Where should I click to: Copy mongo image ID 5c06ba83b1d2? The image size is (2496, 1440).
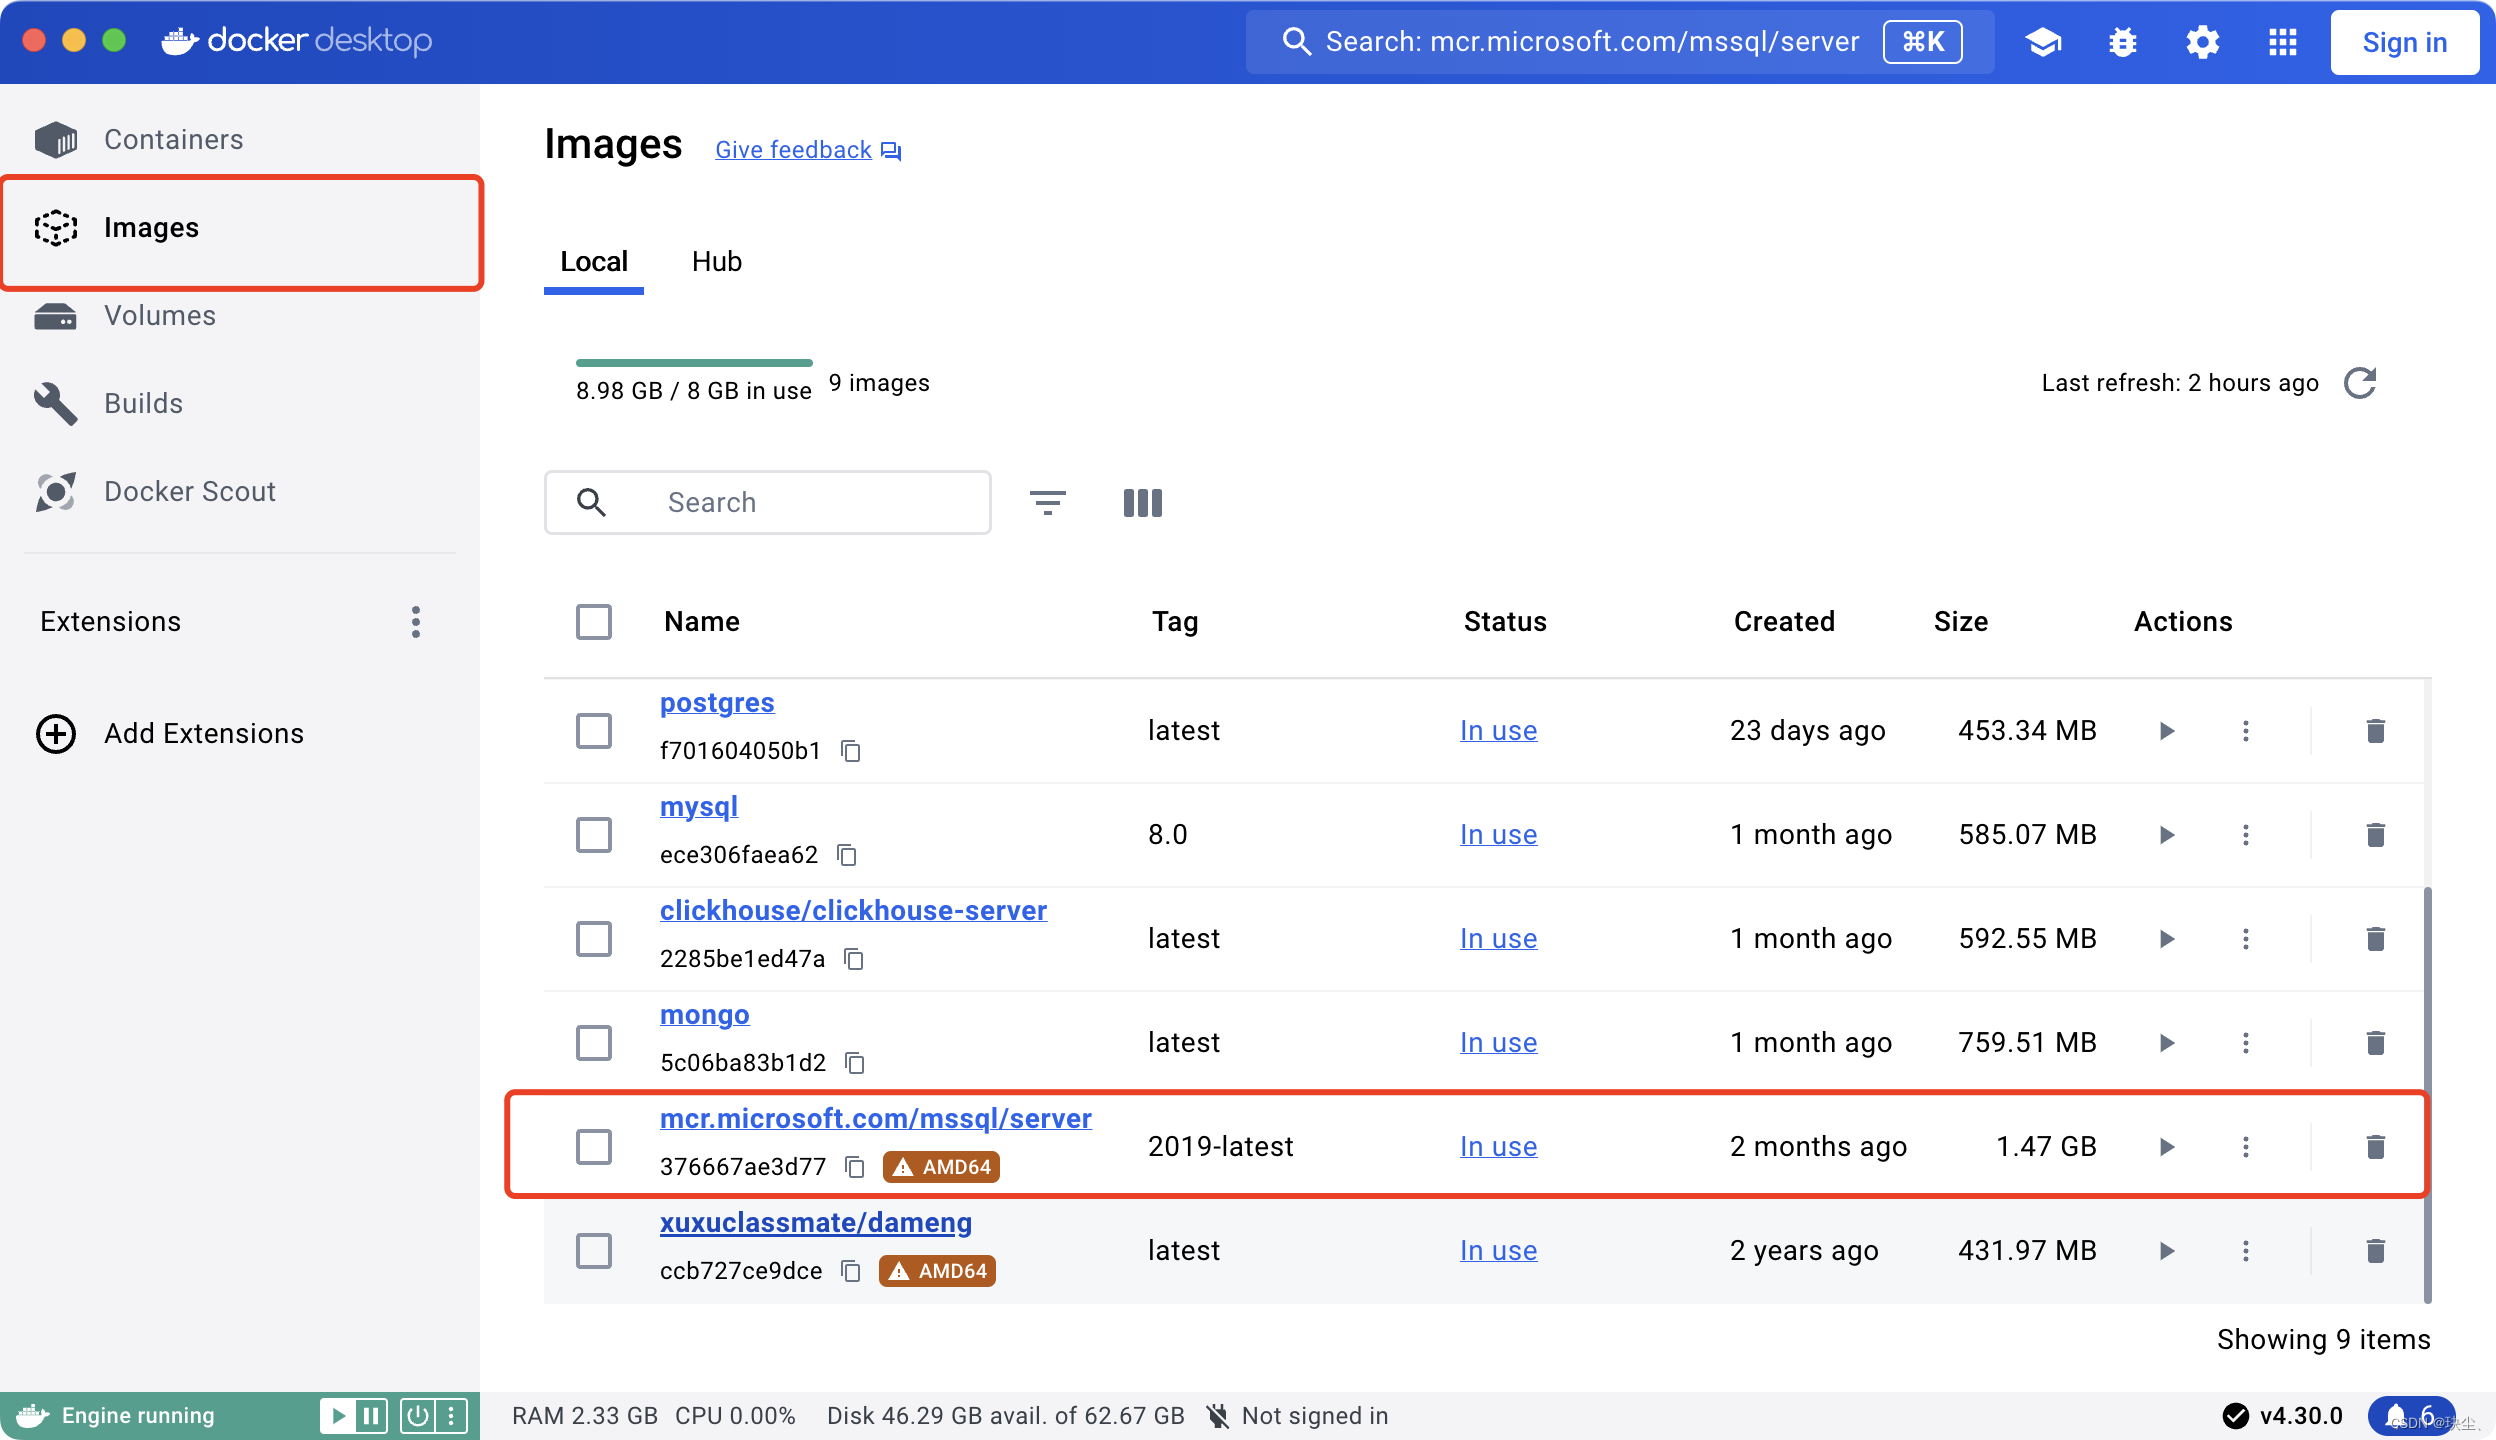855,1063
